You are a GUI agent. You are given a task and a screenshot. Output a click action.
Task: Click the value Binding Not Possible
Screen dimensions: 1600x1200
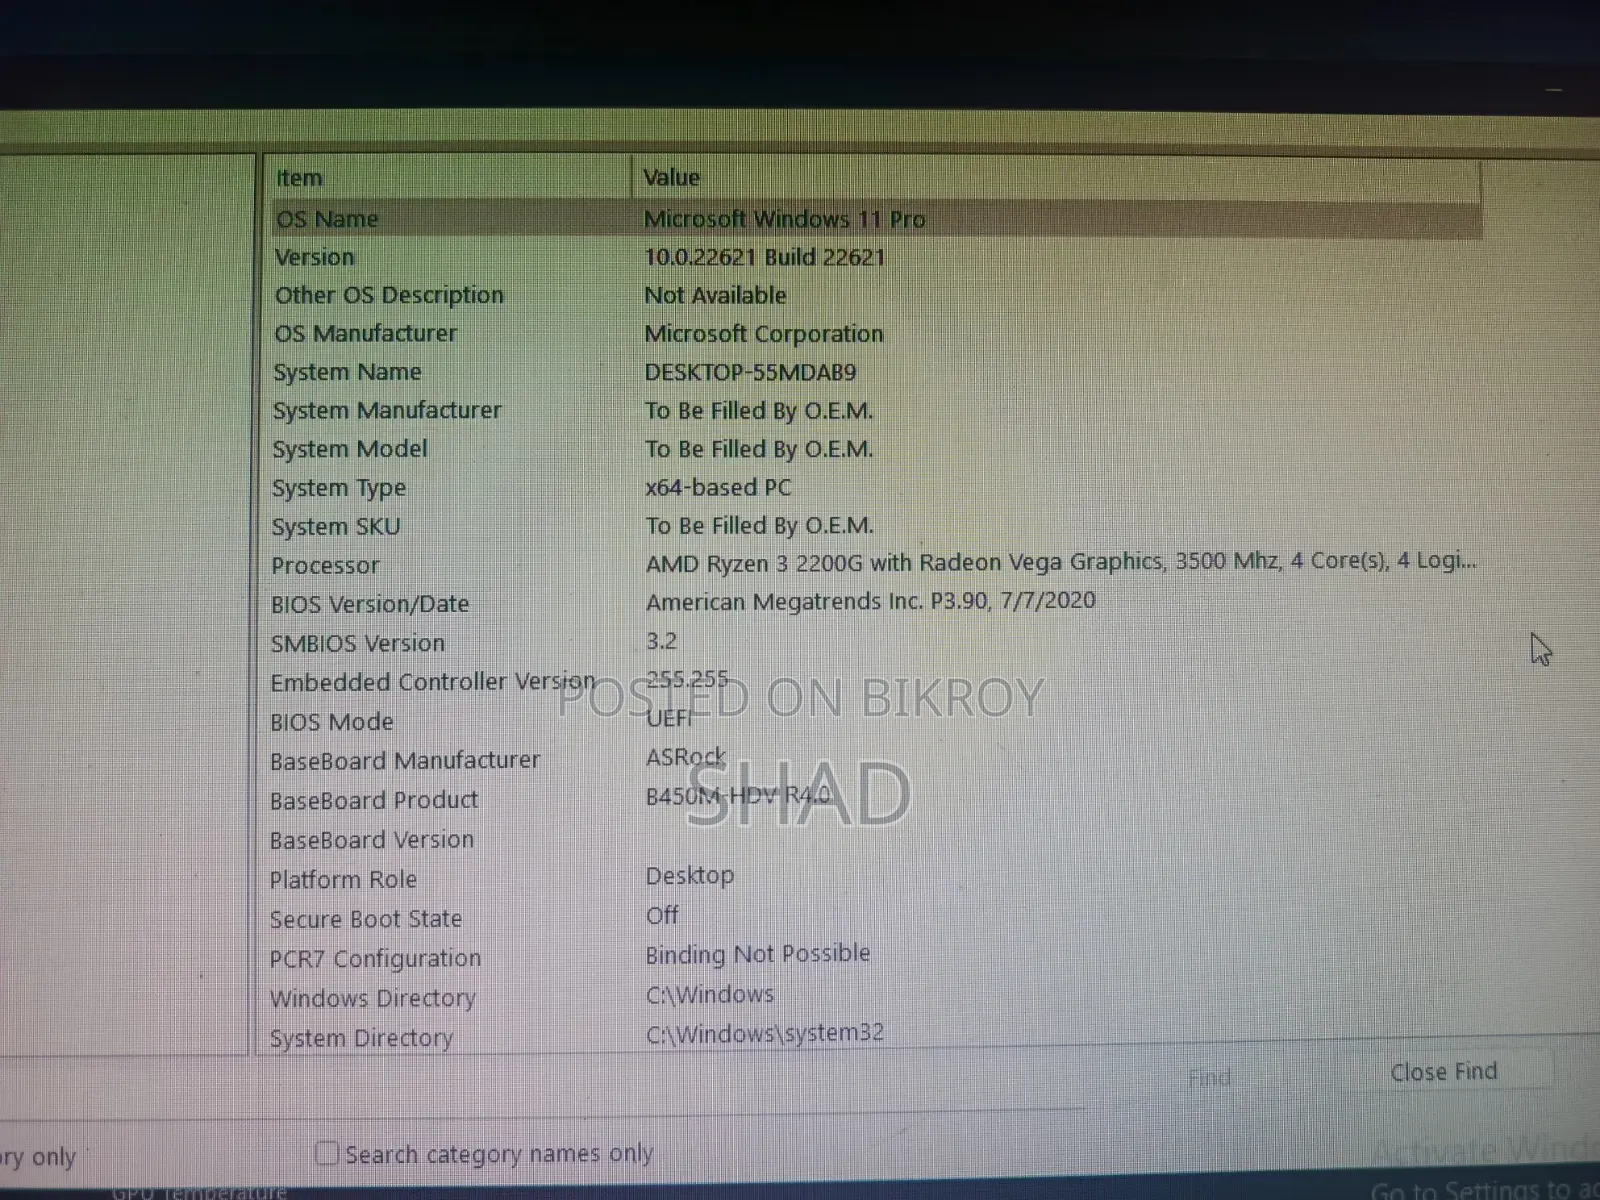coord(758,954)
